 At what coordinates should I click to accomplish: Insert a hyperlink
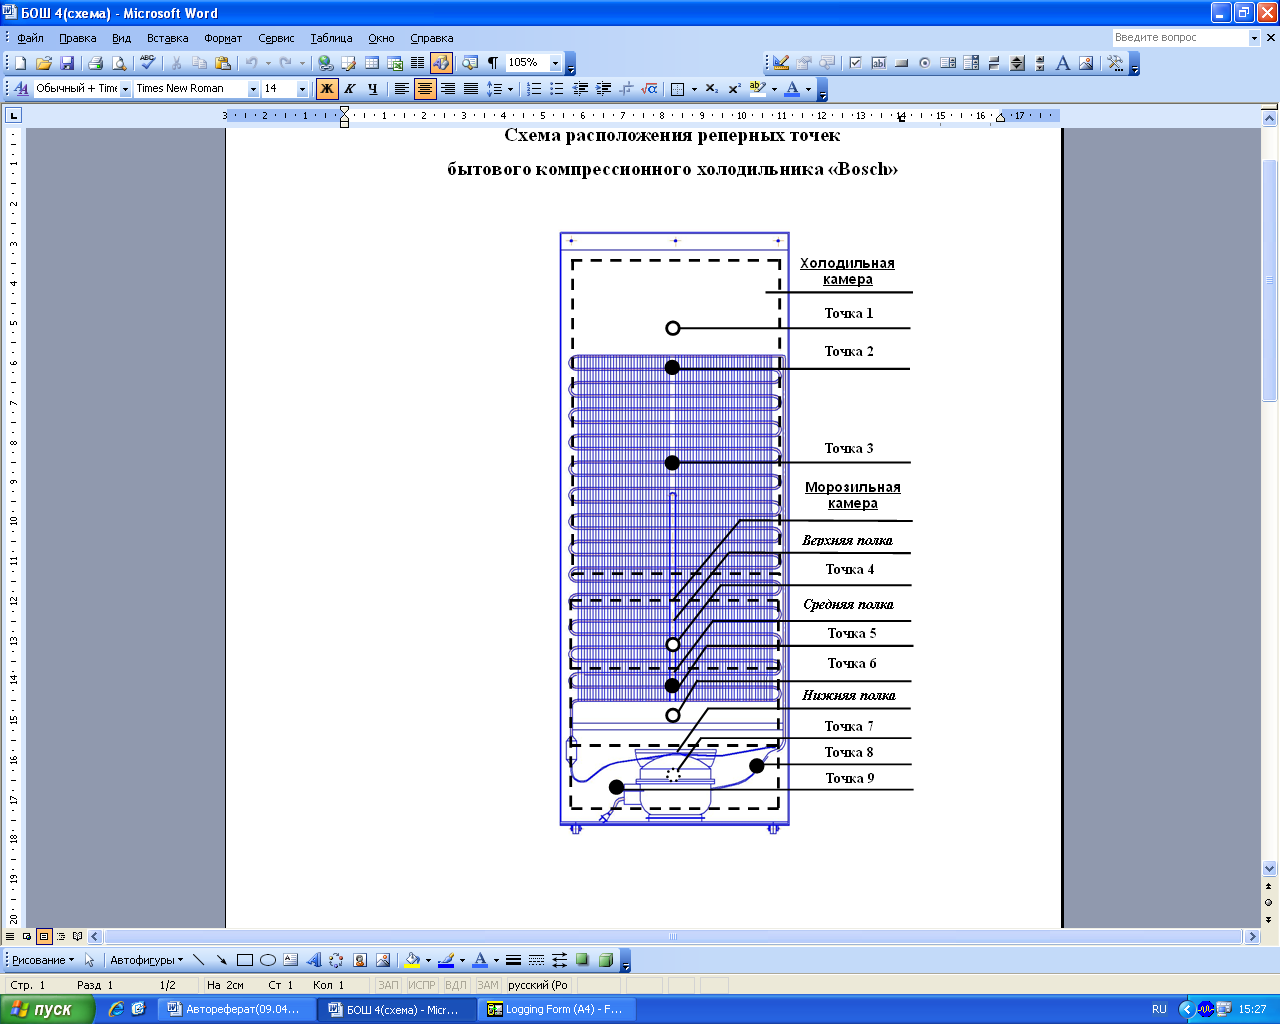pos(325,63)
